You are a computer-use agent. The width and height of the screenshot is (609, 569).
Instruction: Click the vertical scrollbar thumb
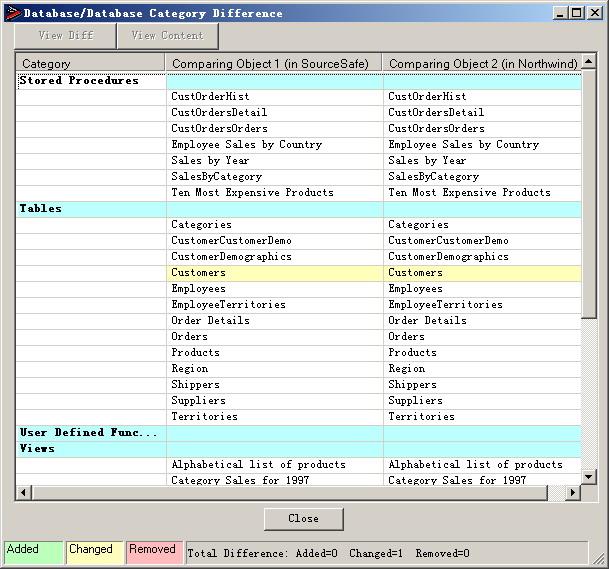[x=589, y=194]
